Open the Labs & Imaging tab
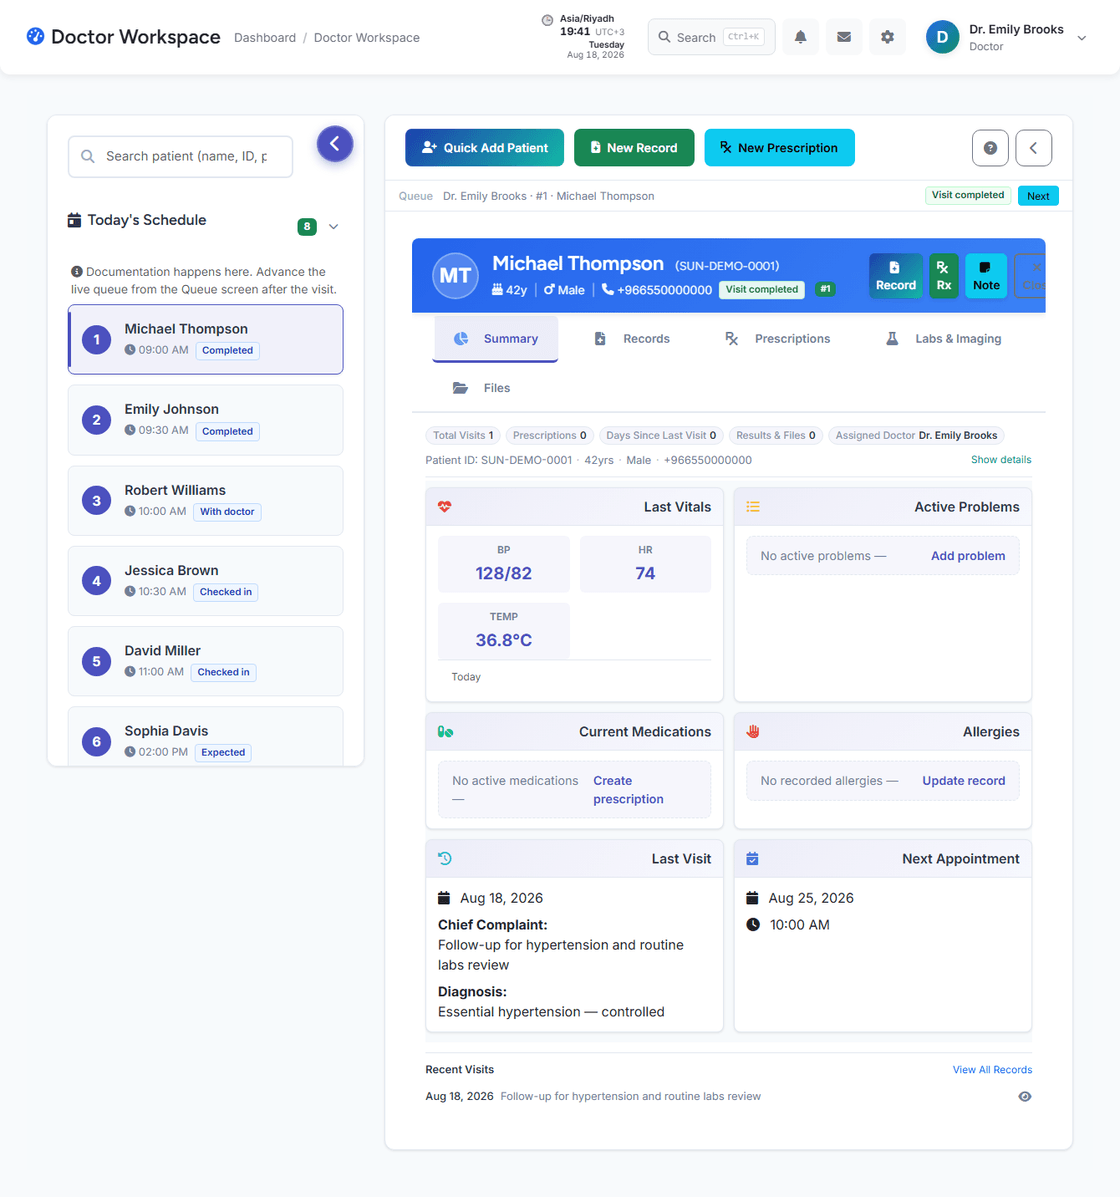1120x1197 pixels. point(943,338)
